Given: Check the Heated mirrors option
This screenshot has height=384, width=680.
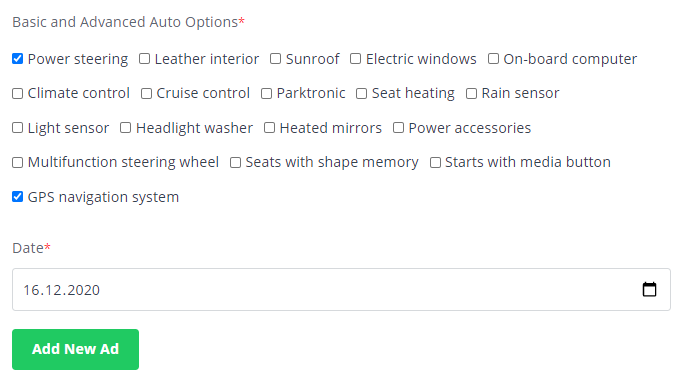Looking at the screenshot, I should coord(269,128).
